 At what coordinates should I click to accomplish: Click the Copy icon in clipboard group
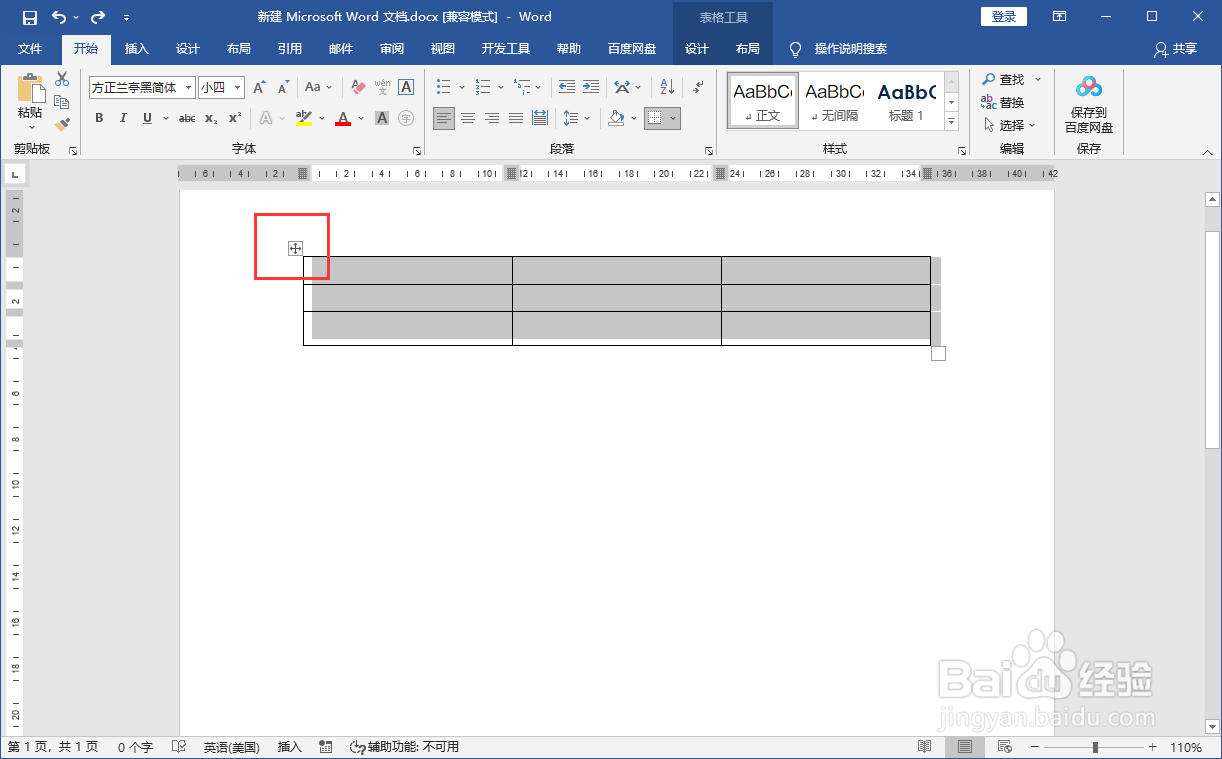coord(62,102)
